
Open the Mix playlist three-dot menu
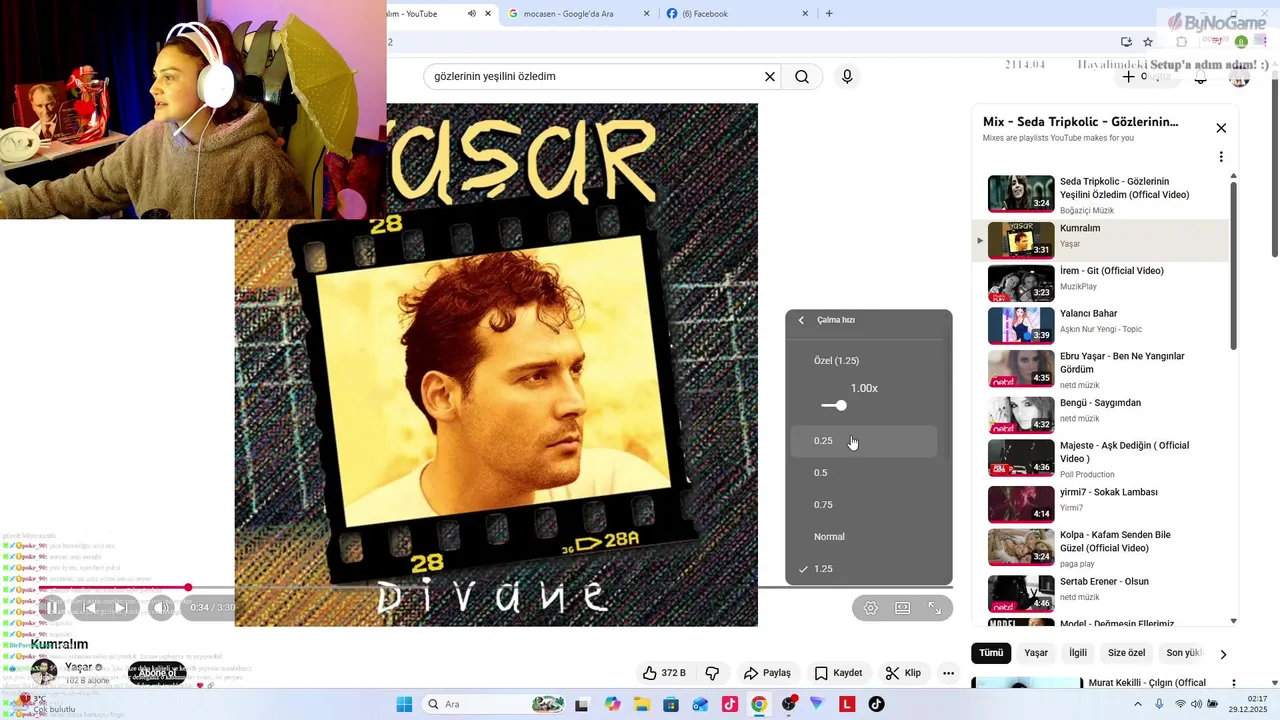point(1221,157)
